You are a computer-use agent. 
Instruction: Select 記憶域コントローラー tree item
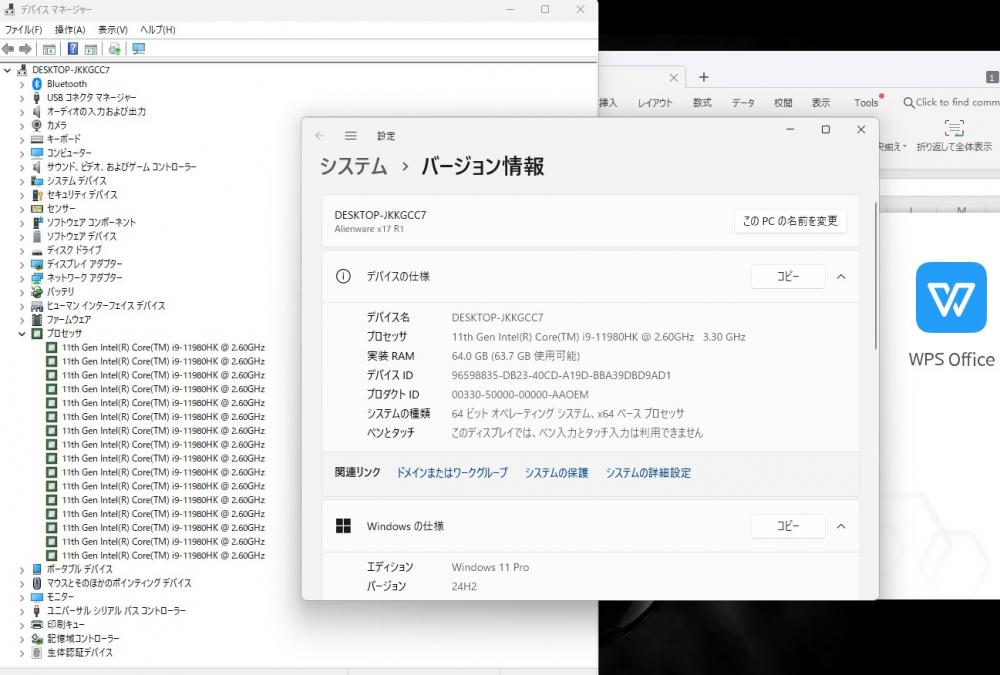tap(83, 639)
